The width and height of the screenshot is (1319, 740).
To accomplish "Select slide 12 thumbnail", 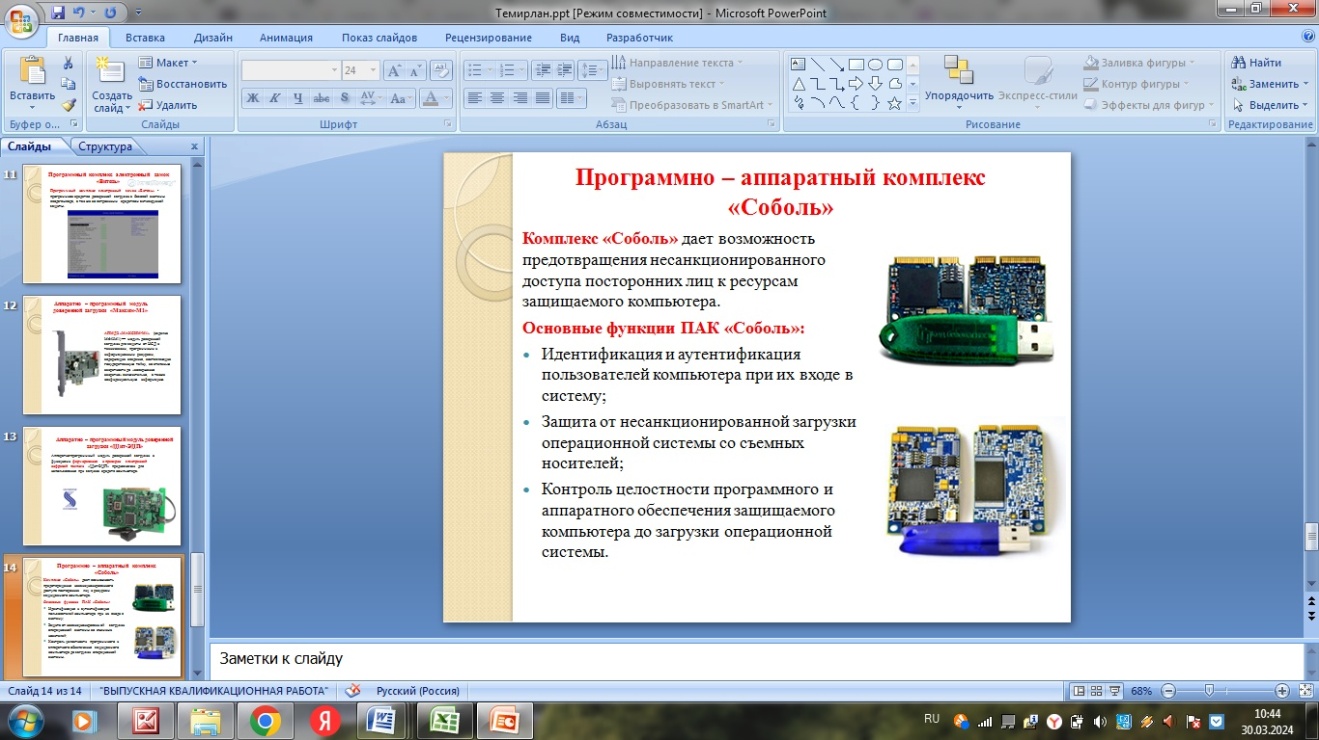I will point(102,355).
